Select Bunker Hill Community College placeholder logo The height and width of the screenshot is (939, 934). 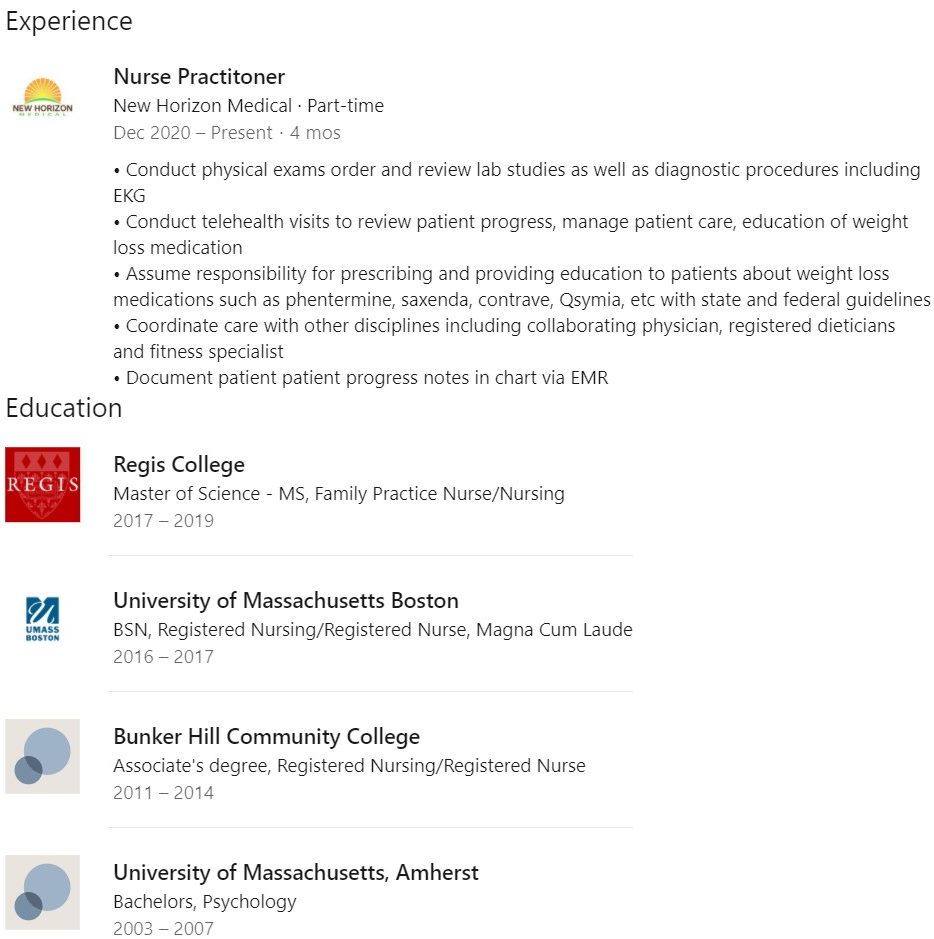(43, 756)
